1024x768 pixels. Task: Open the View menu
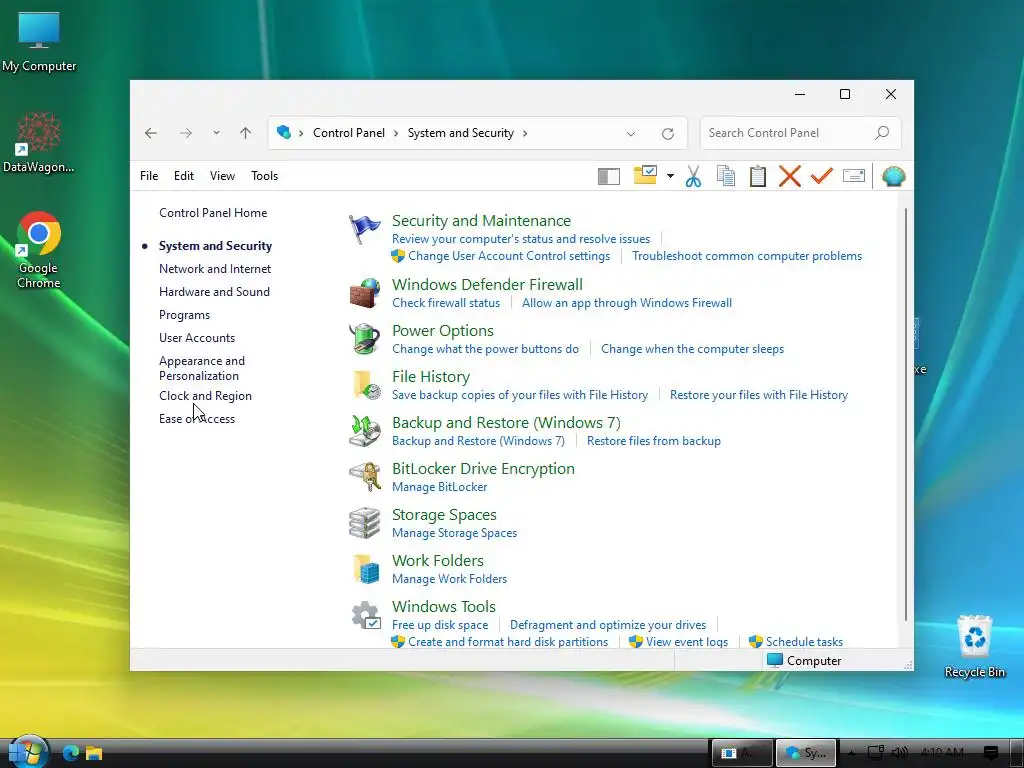222,176
